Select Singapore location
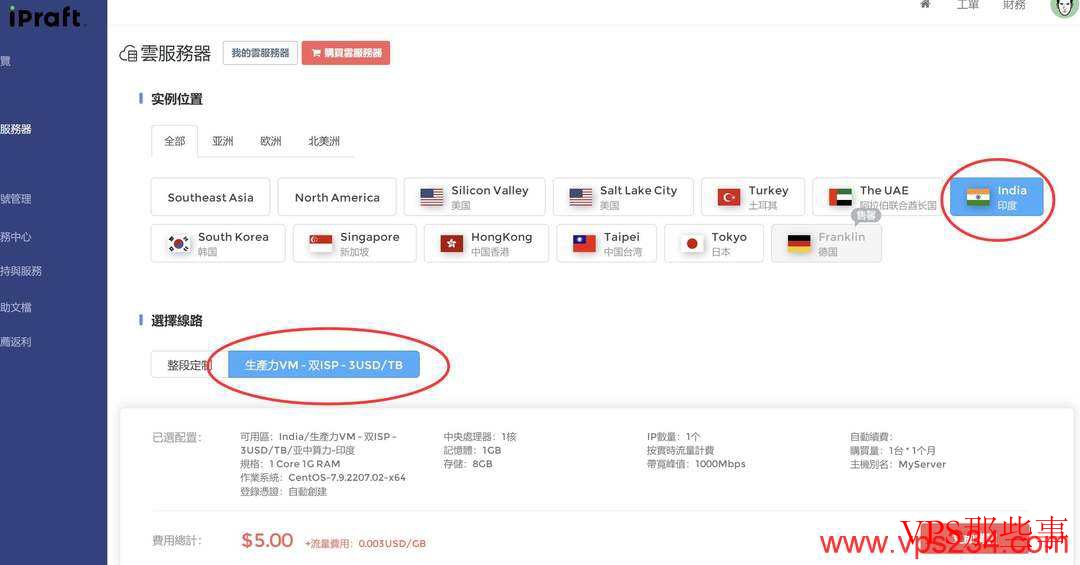Screen dimensions: 1080x565 click(x=355, y=243)
